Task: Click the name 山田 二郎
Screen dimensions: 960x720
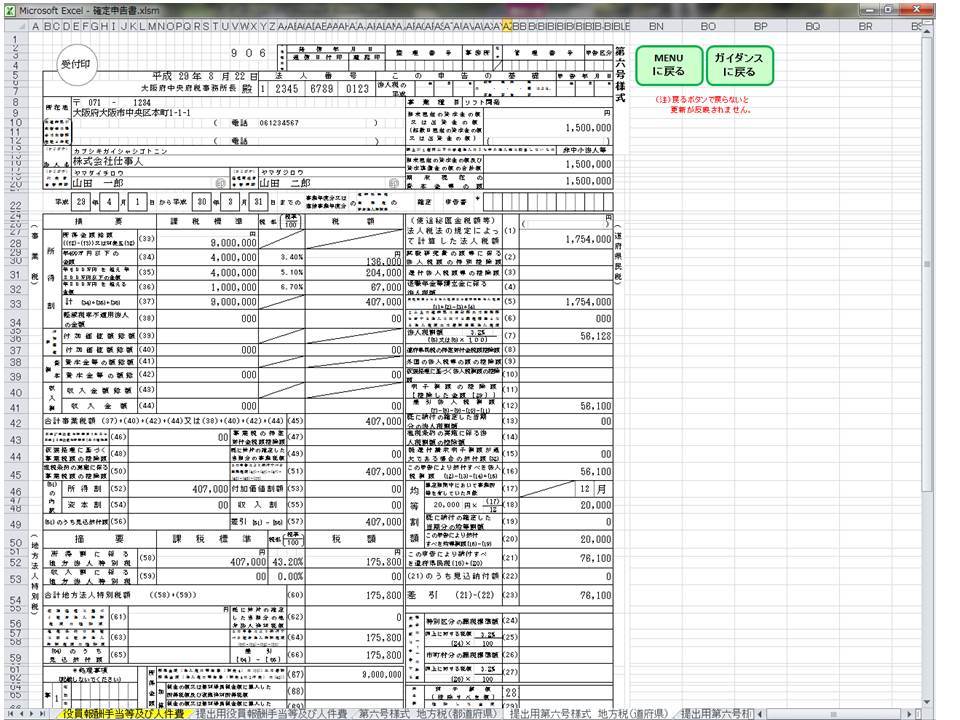Action: [x=285, y=183]
